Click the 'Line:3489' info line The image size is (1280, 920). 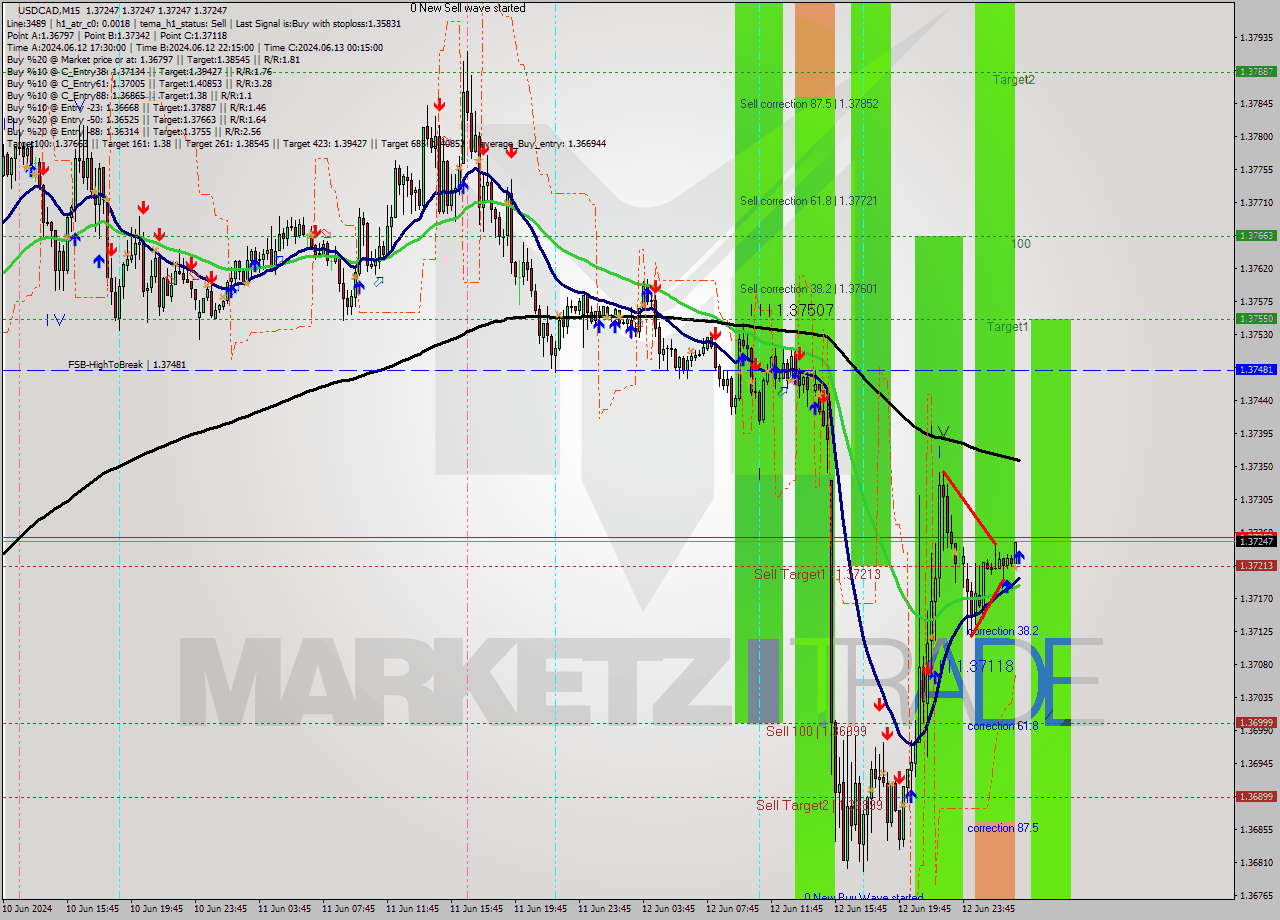203,23
